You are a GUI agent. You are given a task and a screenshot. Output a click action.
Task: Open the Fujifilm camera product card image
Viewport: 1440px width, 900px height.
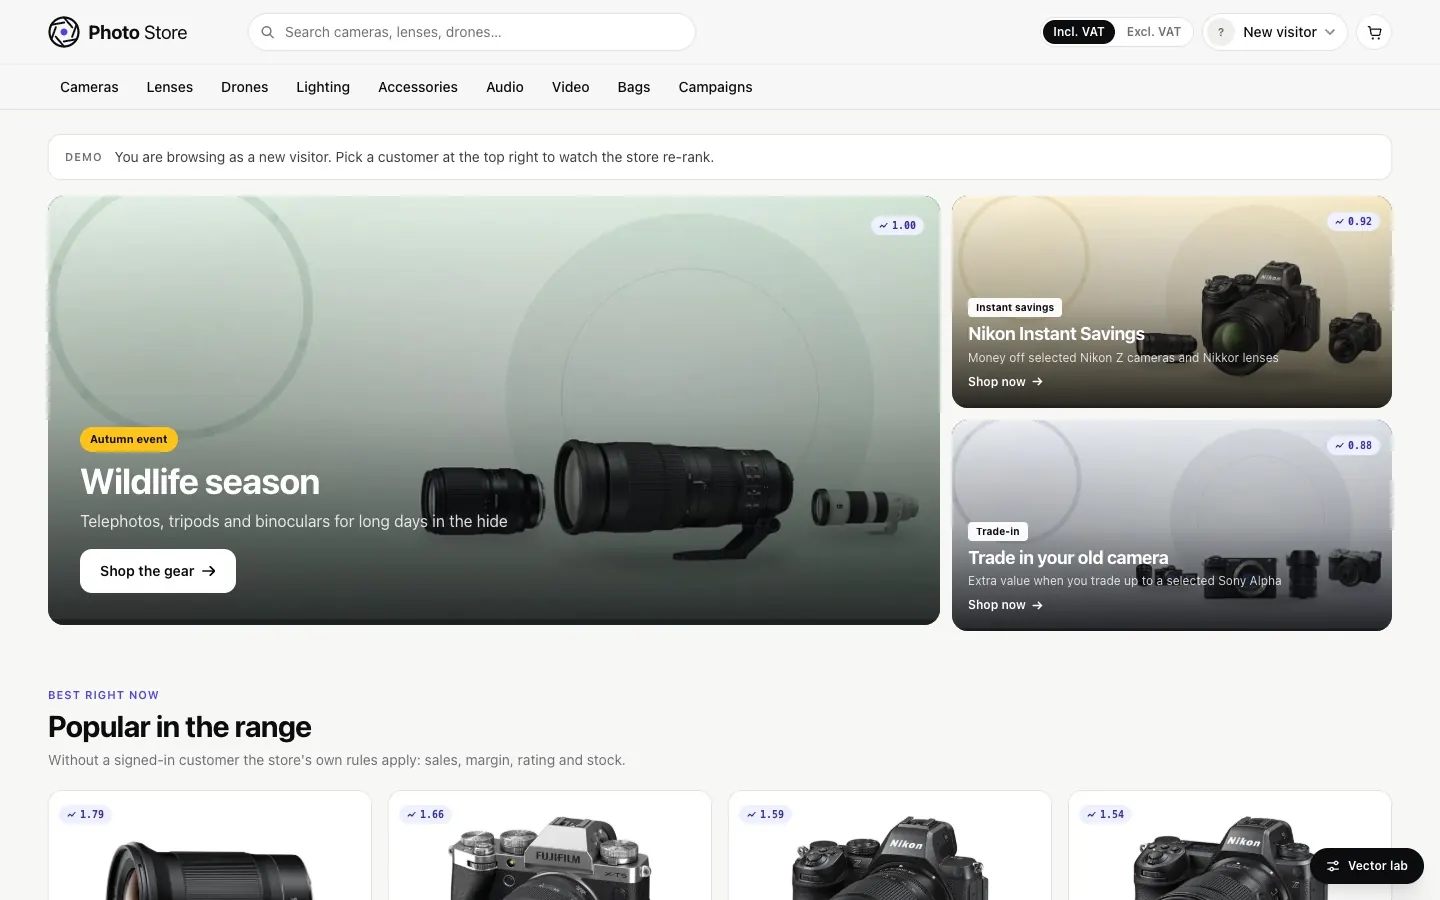pos(550,860)
